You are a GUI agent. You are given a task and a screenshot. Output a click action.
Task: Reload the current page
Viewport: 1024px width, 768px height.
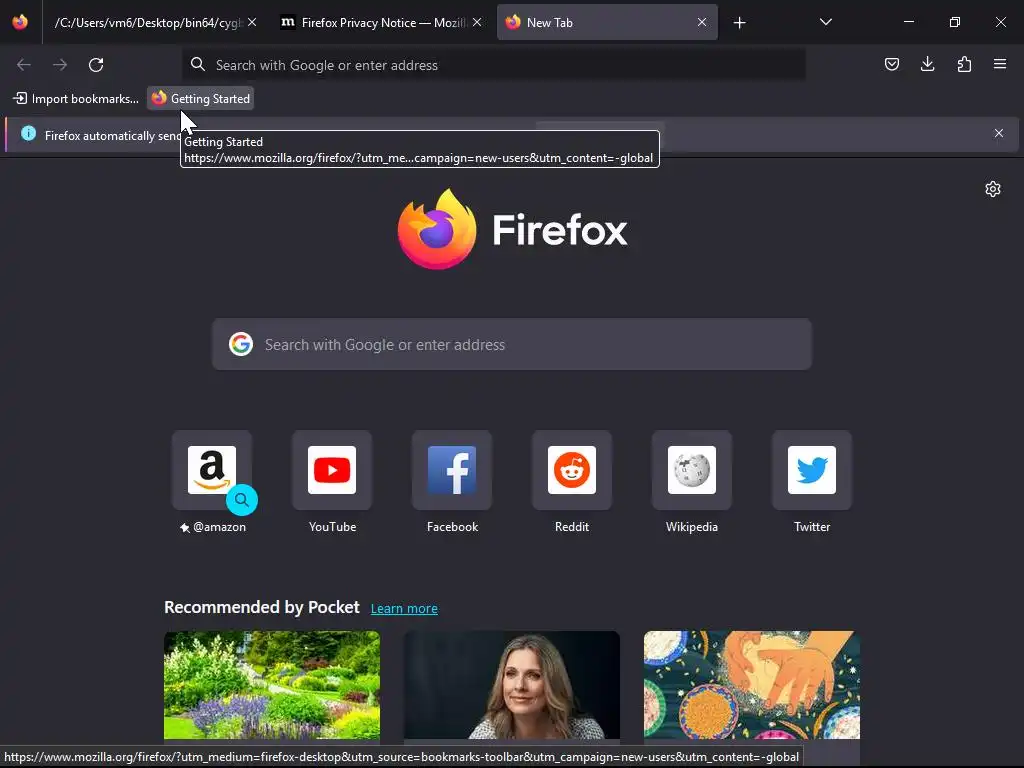(x=96, y=65)
